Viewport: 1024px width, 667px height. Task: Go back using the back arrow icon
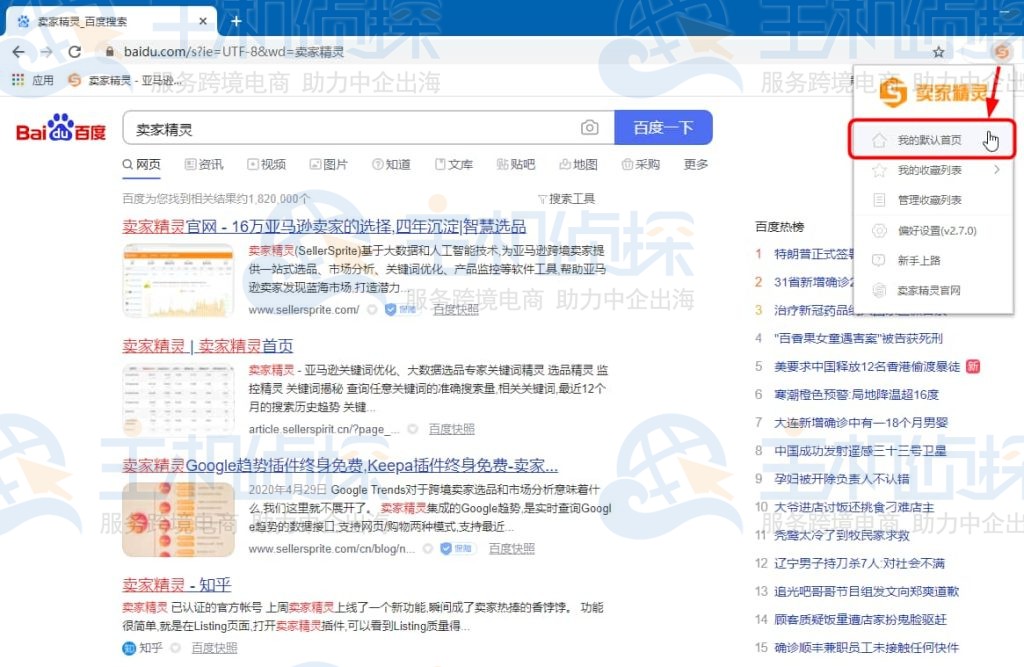point(18,50)
